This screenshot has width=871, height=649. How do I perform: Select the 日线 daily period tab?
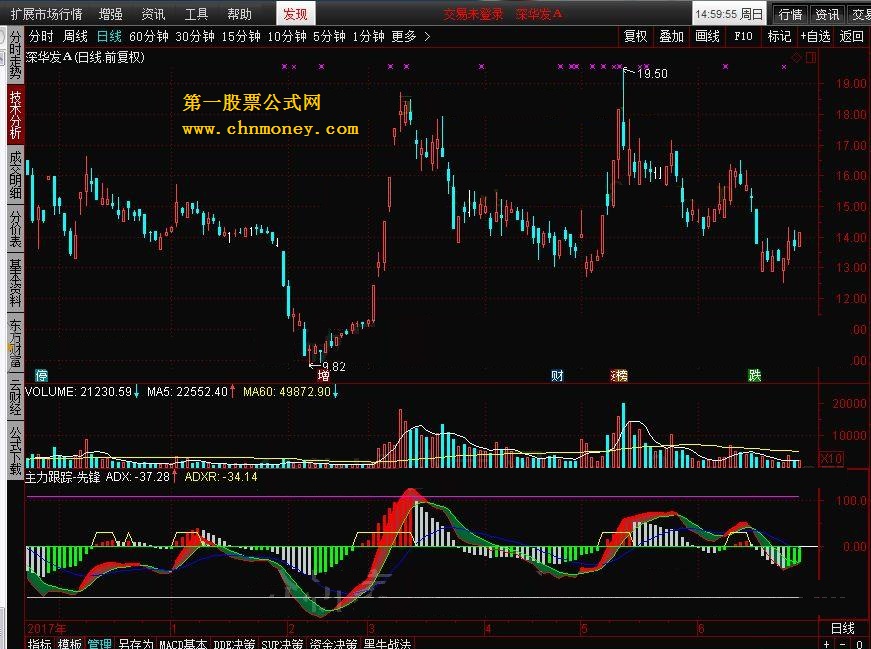[109, 37]
